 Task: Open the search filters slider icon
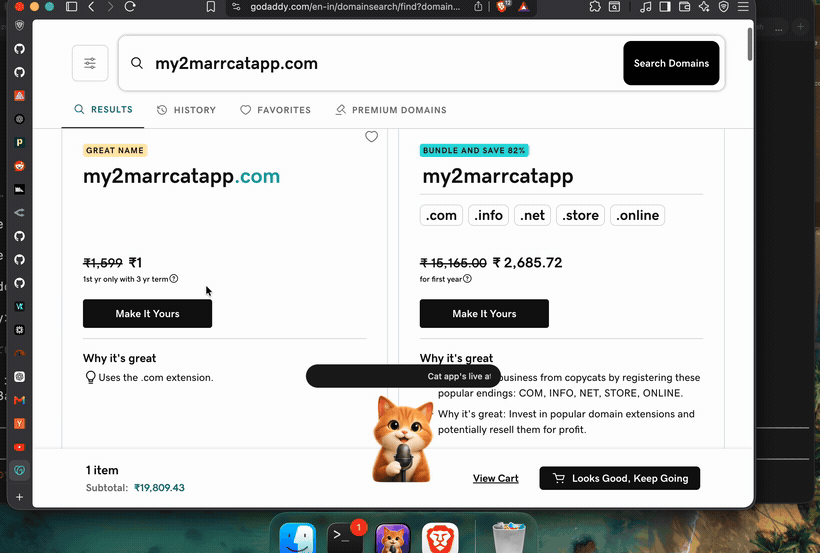point(90,63)
